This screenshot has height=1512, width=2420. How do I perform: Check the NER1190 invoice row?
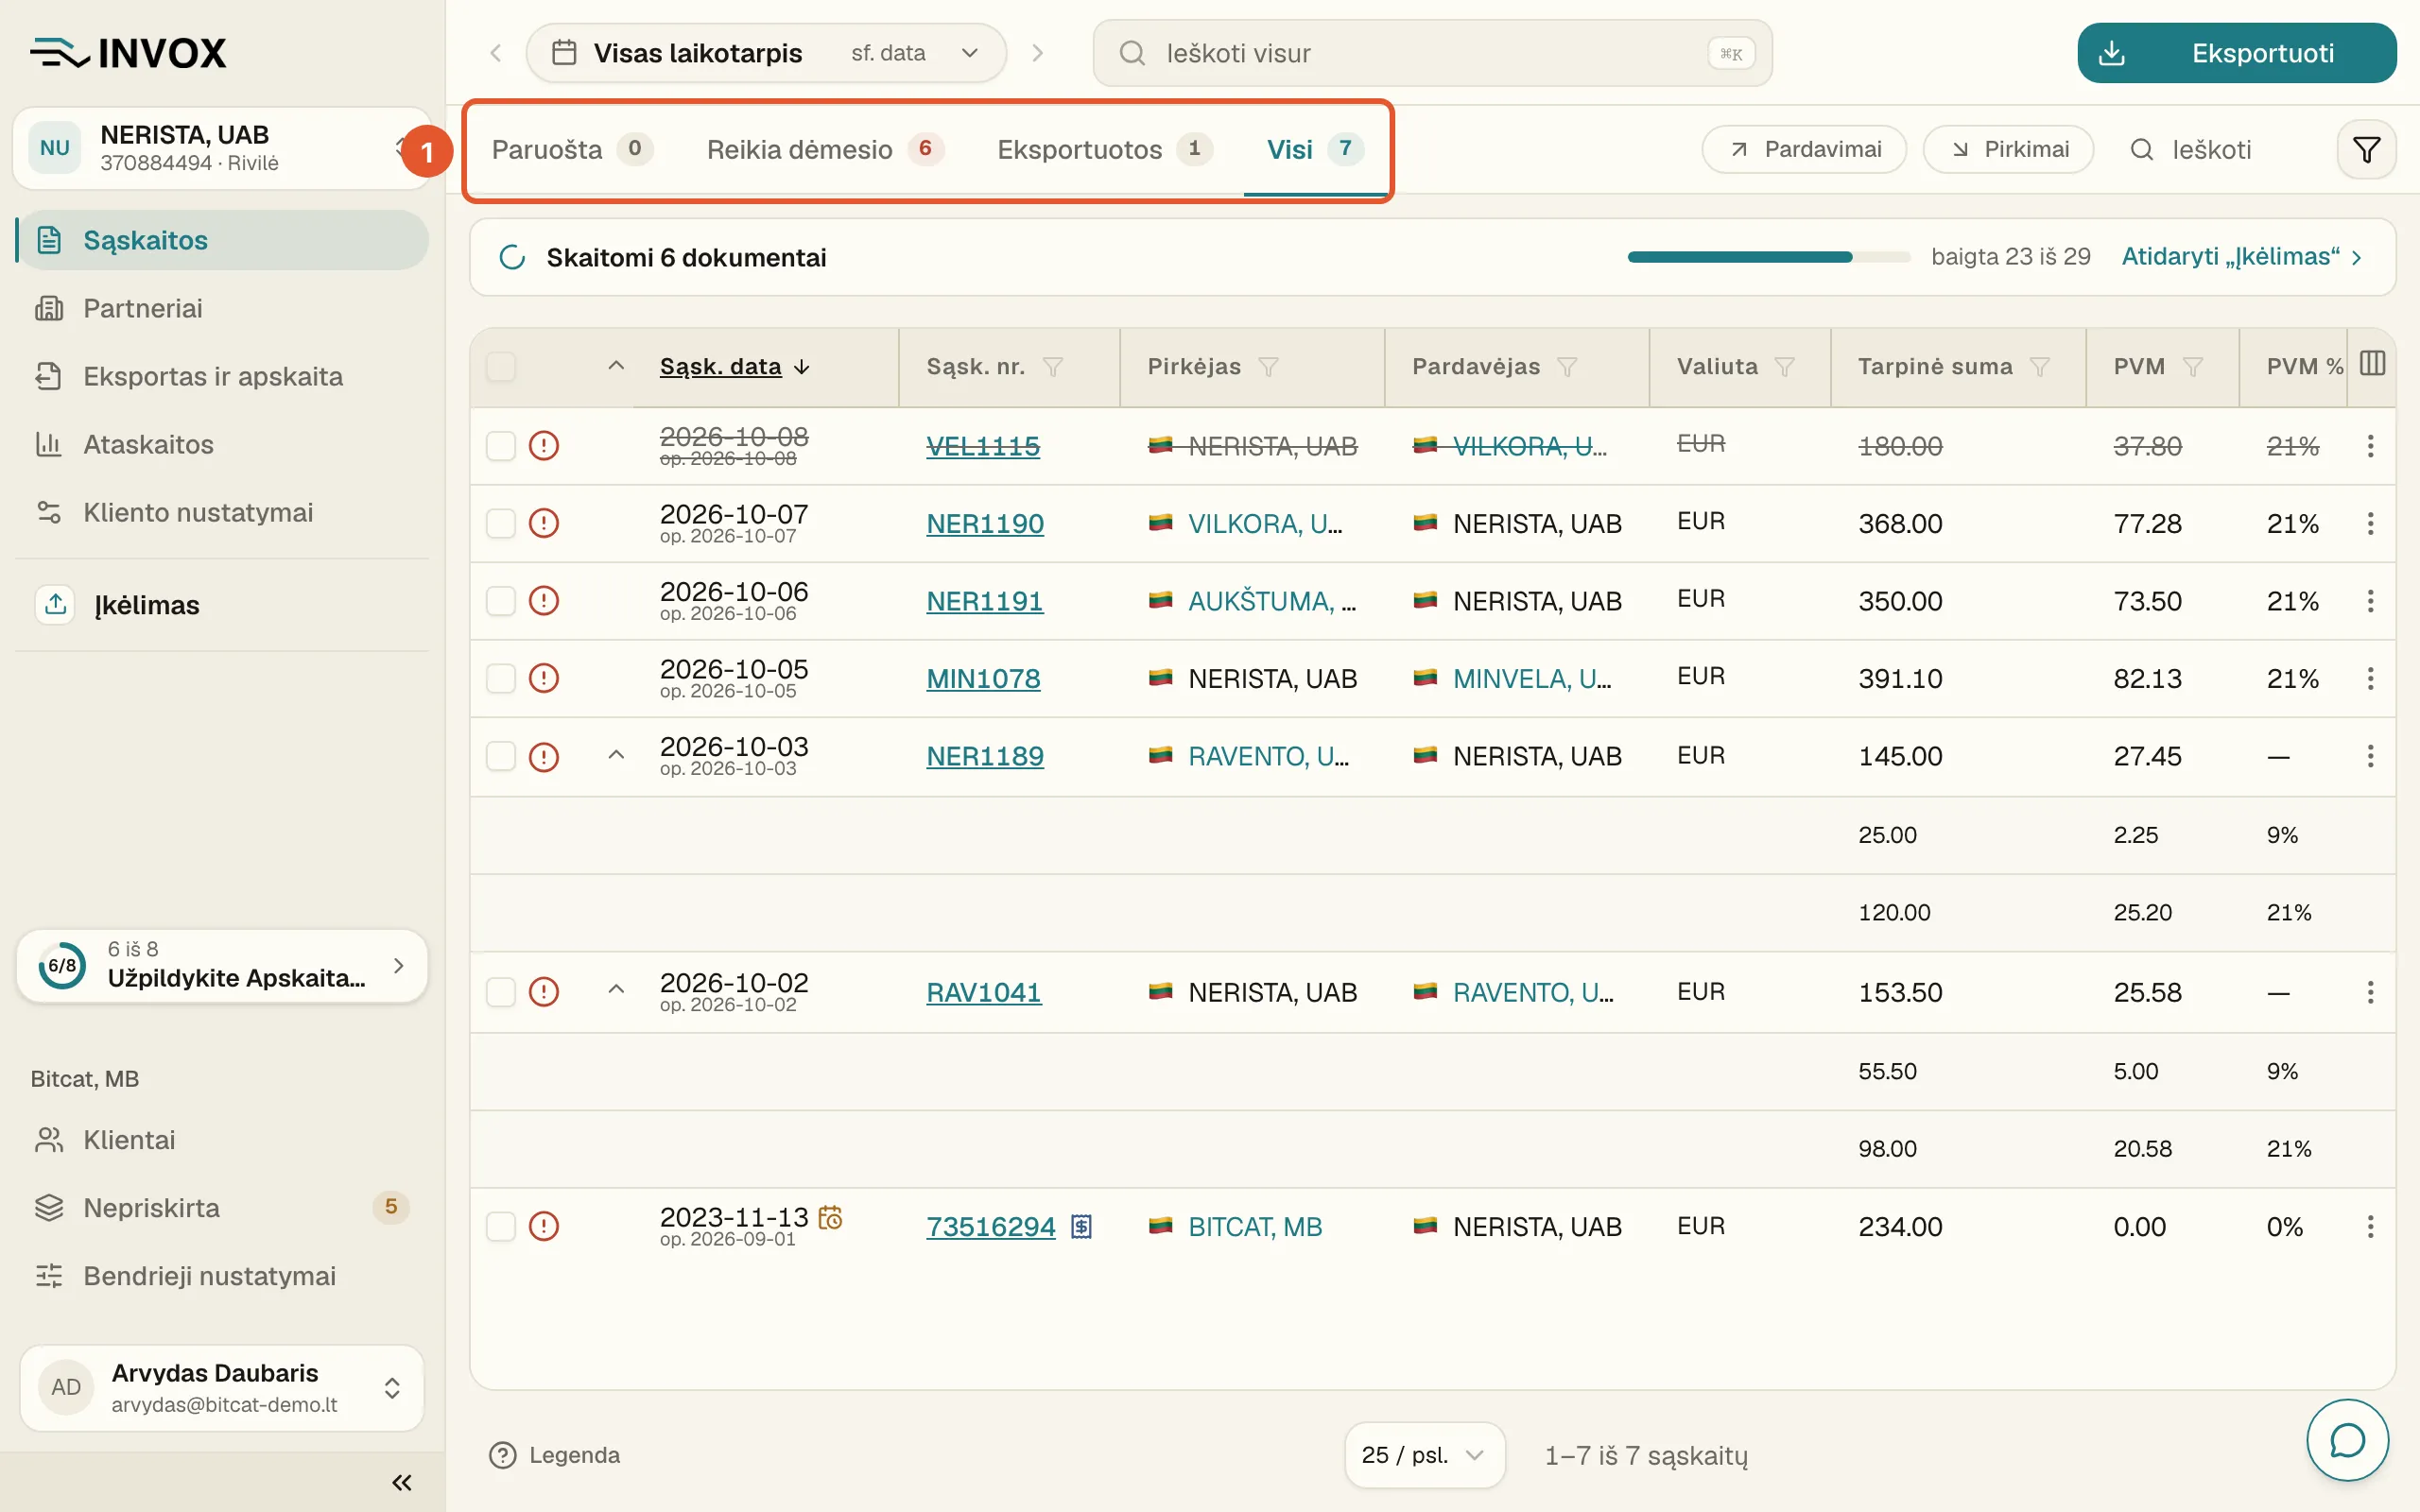tap(501, 523)
